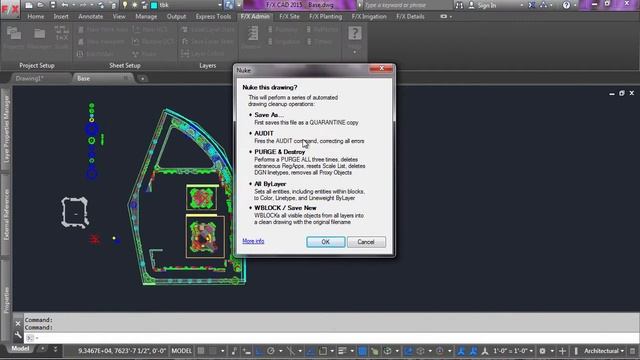Open the Insert ribbon tab
Viewport: 640px width, 360px height.
61,17
